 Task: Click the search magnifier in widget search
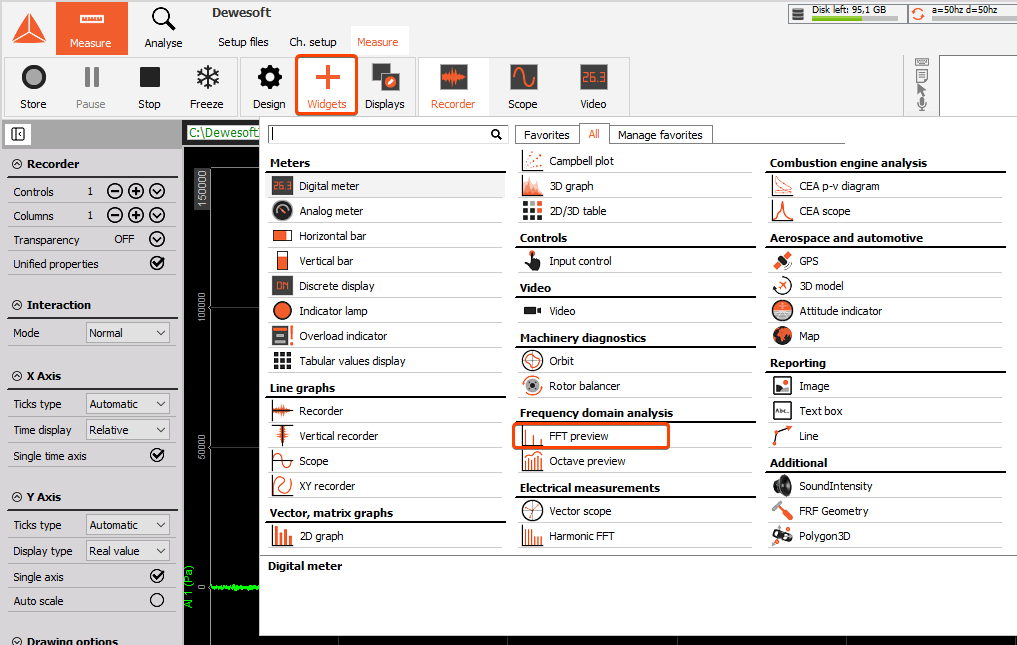496,134
